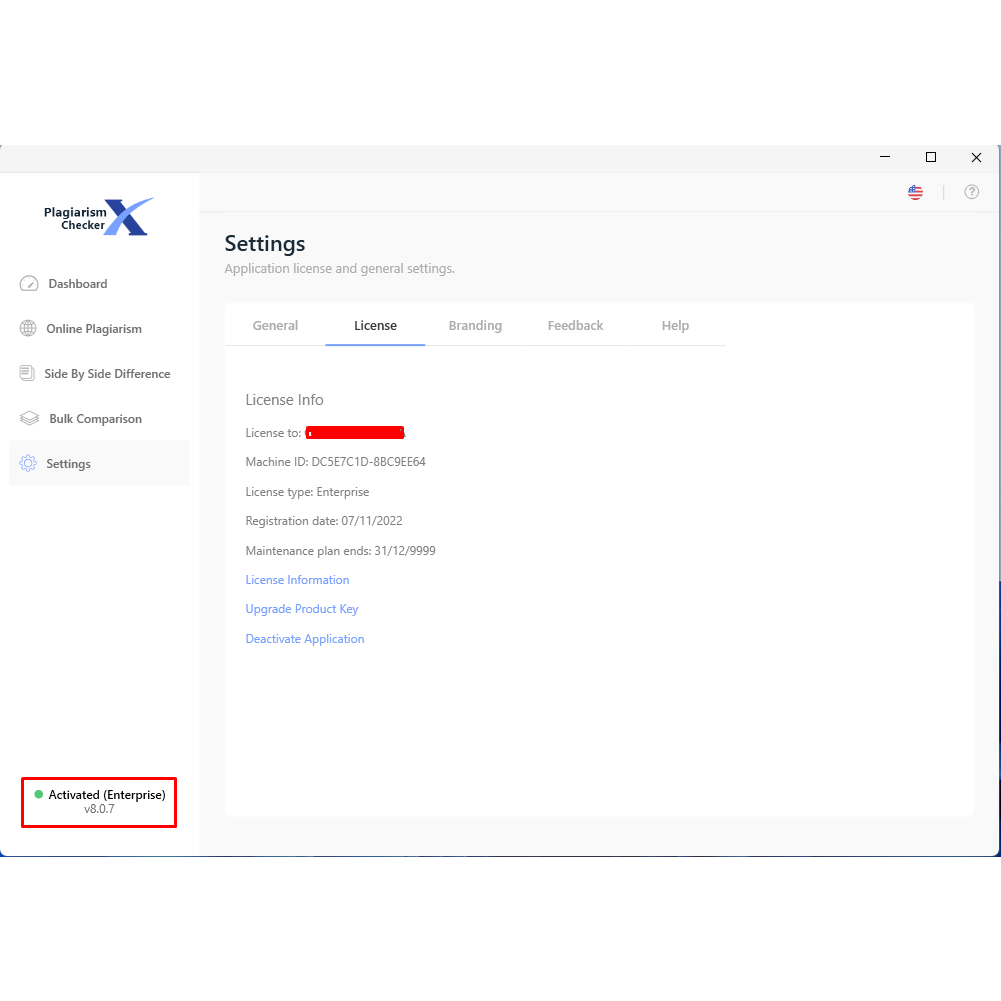The image size is (1001, 1001).
Task: Change language using the US flag icon
Action: coord(915,192)
